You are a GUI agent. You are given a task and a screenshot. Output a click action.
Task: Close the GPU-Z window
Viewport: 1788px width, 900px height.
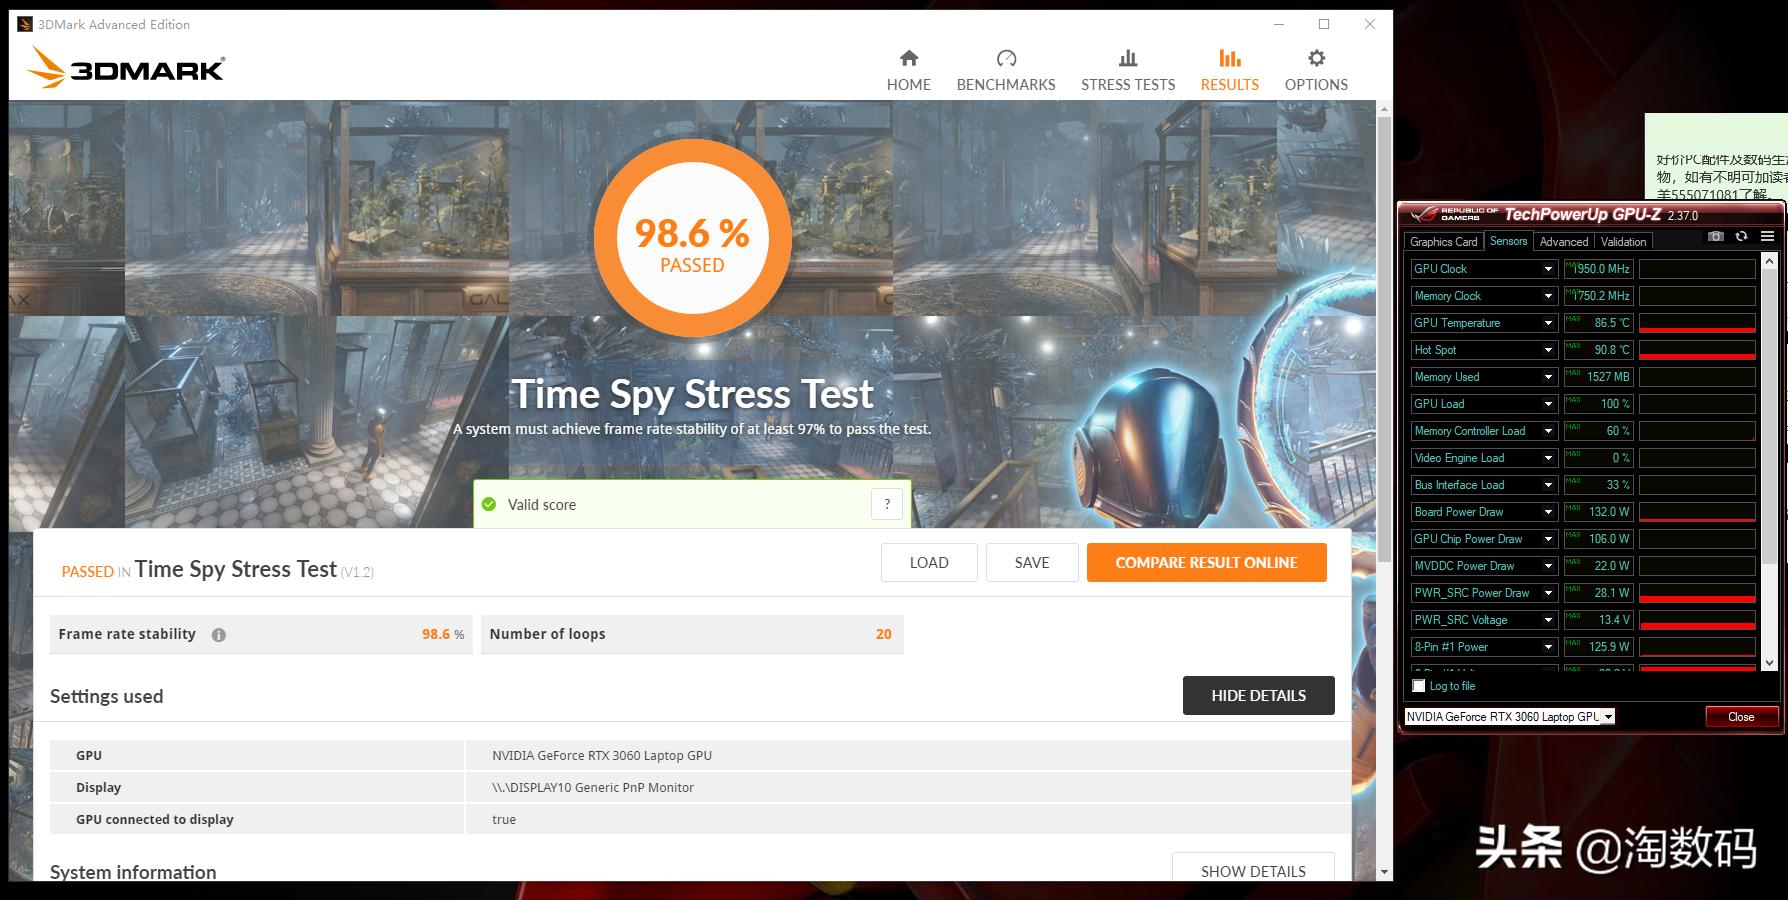click(x=1741, y=717)
